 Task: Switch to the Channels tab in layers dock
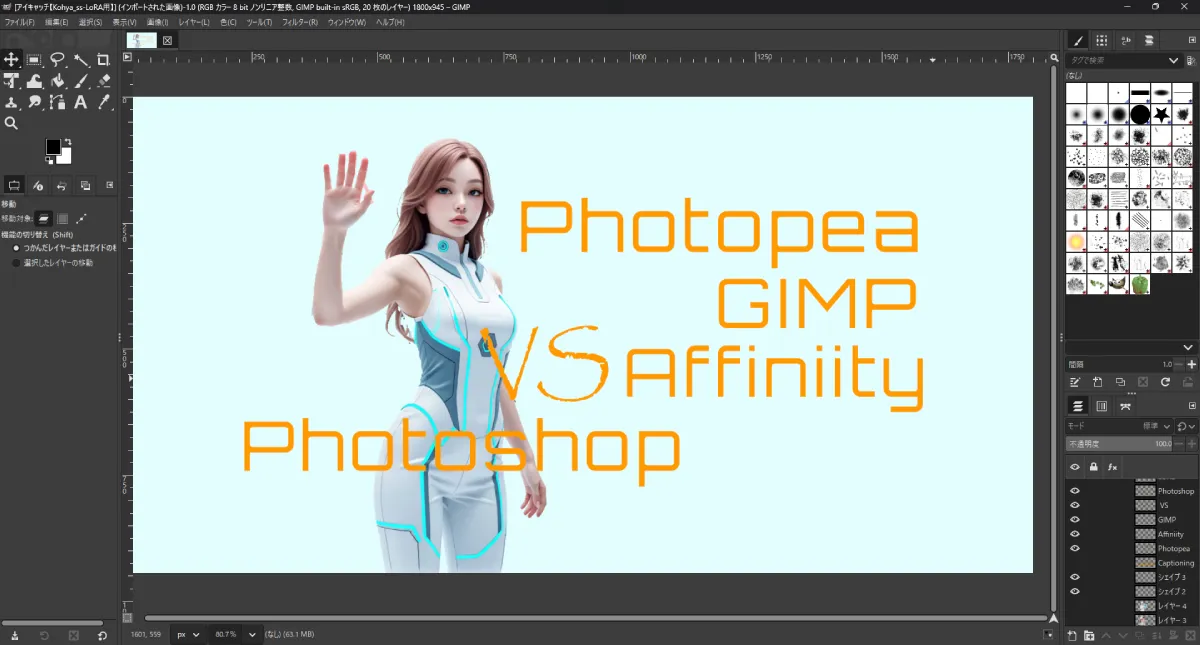pyautogui.click(x=1102, y=407)
